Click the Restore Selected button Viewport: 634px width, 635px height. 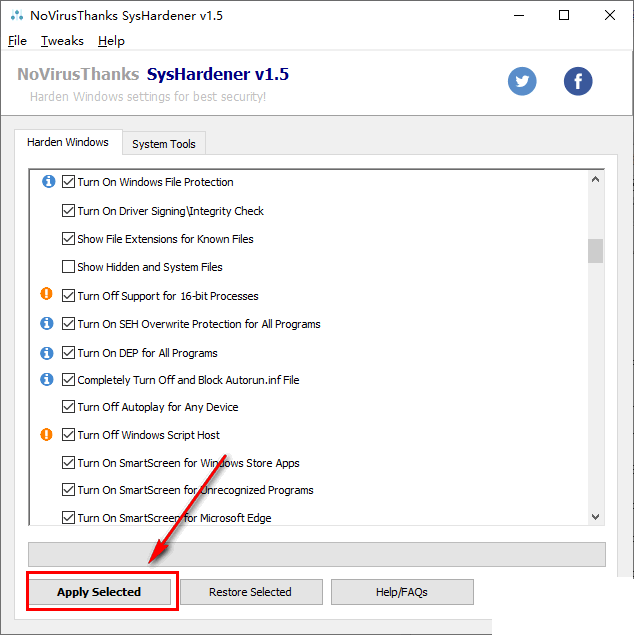pos(251,592)
